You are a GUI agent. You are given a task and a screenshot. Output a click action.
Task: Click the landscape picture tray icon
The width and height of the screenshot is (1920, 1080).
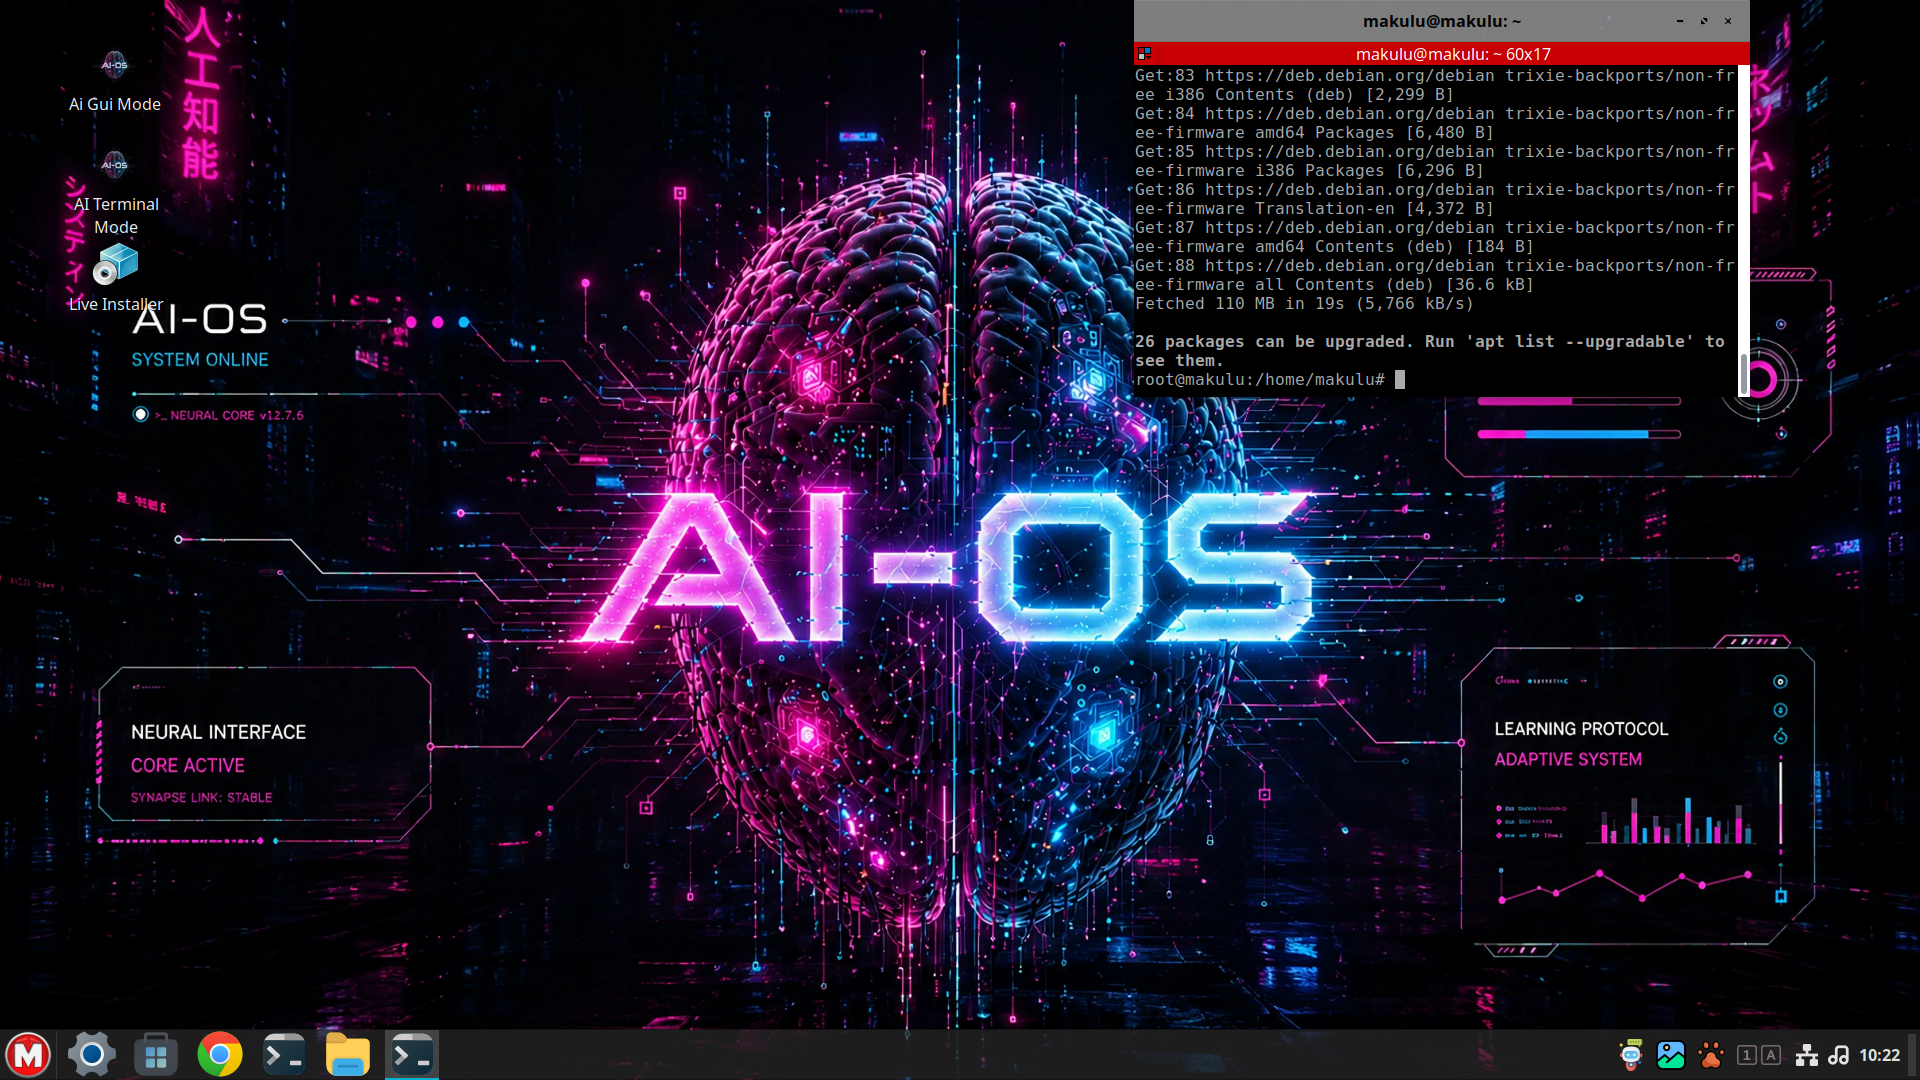click(1671, 1055)
